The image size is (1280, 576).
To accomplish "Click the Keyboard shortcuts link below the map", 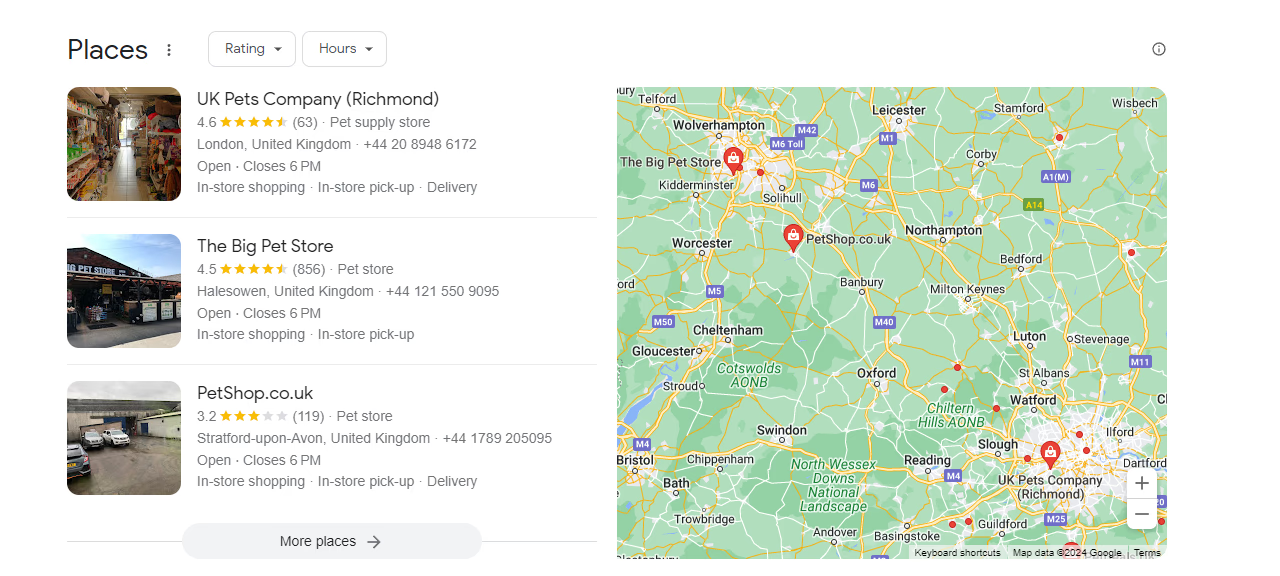I will click(957, 552).
